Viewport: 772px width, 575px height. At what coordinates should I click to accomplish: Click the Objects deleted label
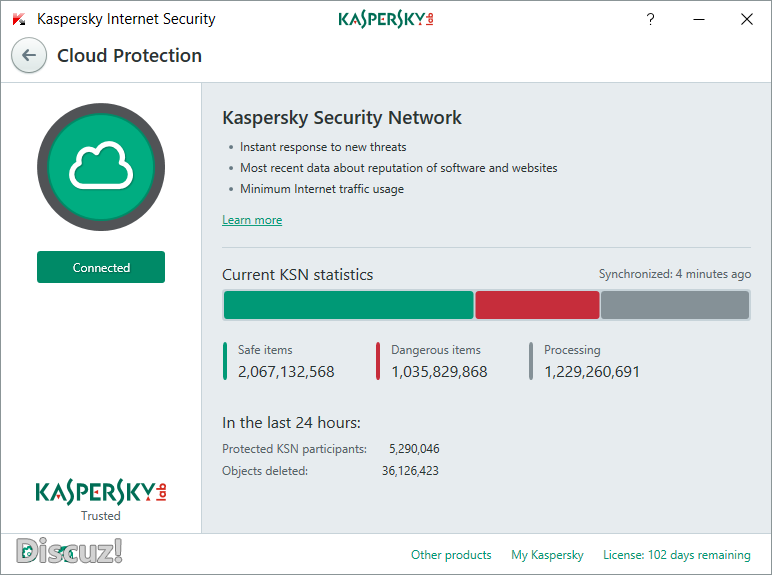pos(265,471)
